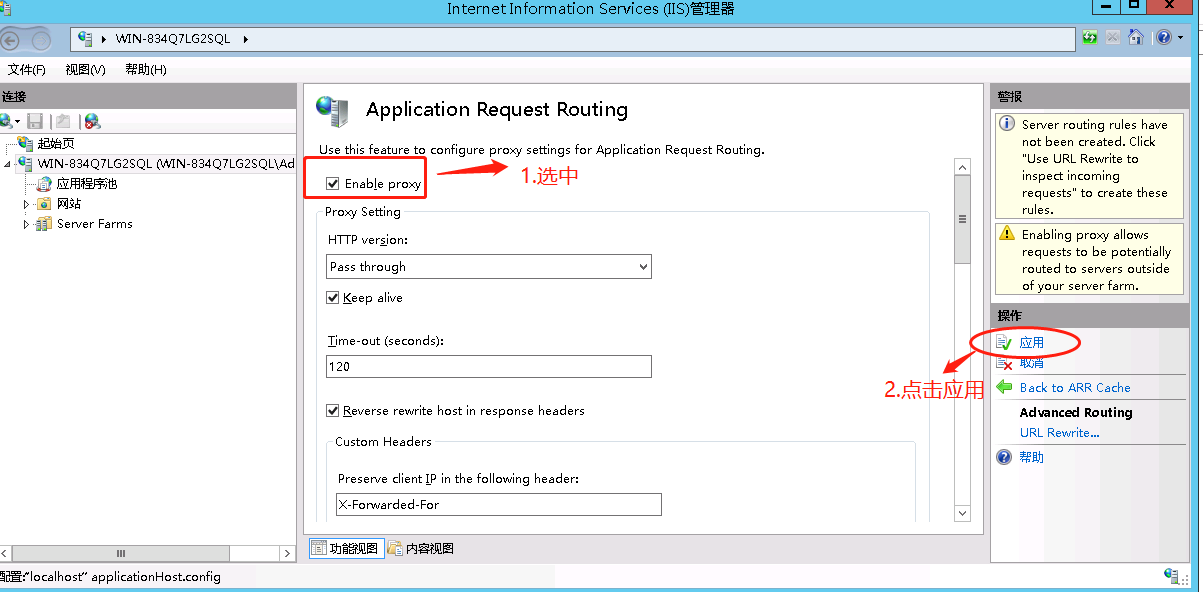
Task: Select Server Farms in the tree
Action: click(95, 223)
